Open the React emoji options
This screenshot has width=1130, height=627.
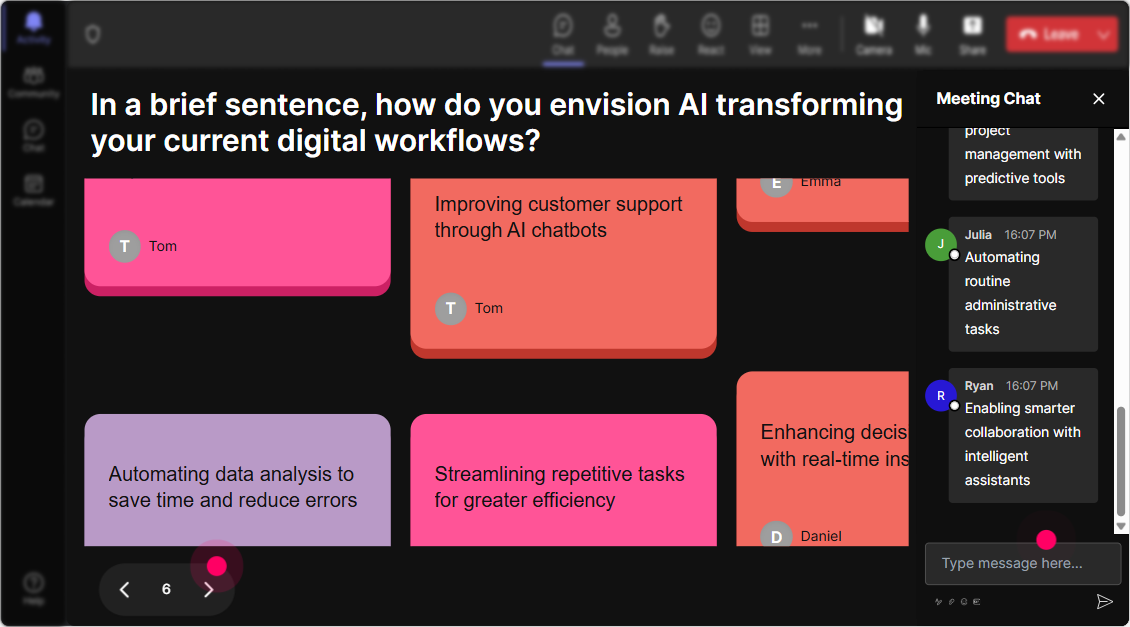click(x=711, y=35)
